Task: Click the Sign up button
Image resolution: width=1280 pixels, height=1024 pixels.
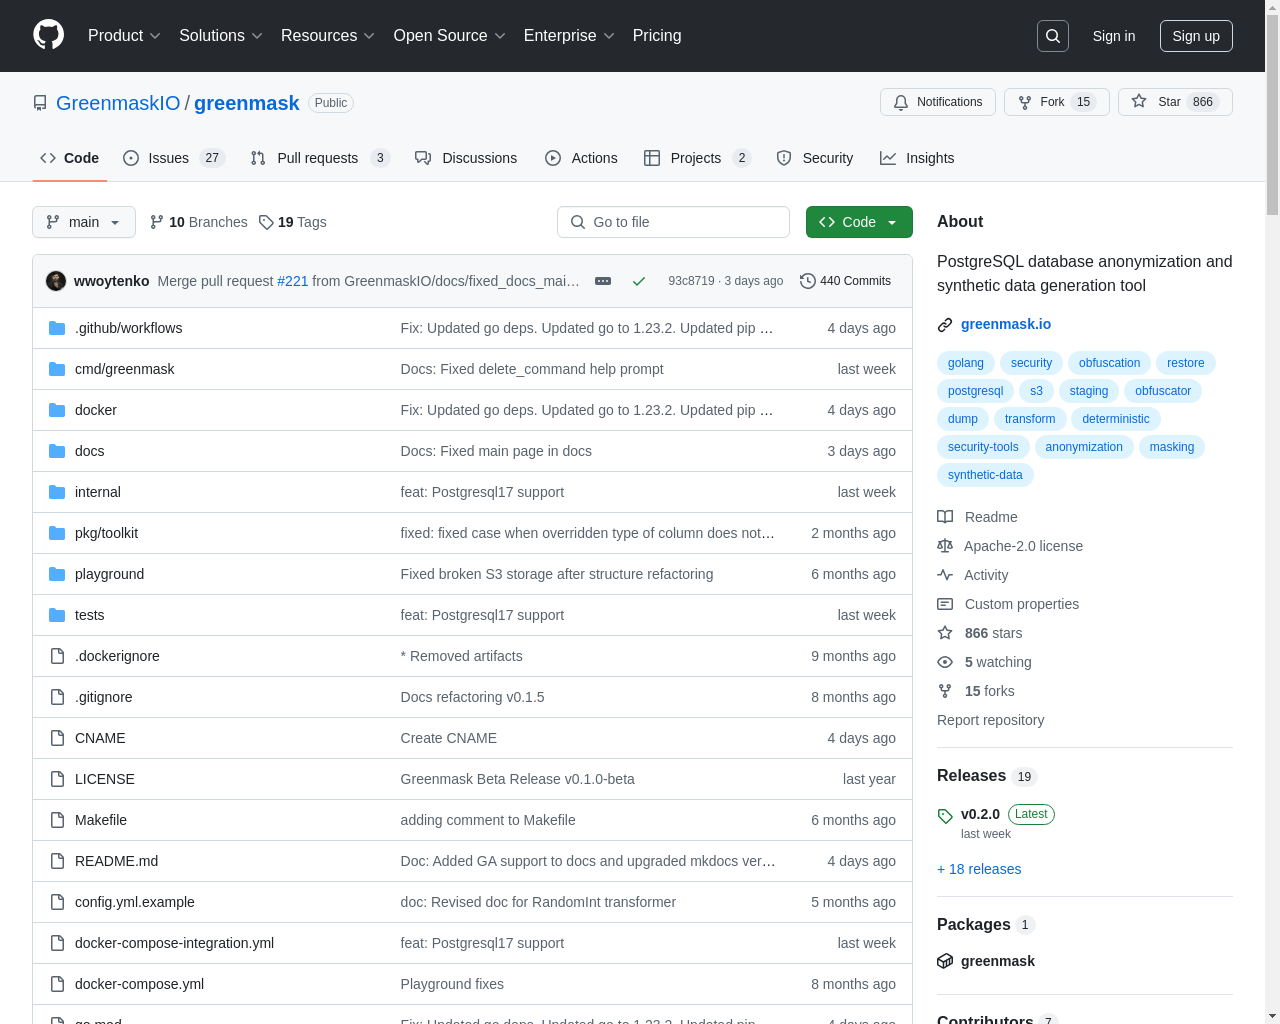Action: point(1196,36)
